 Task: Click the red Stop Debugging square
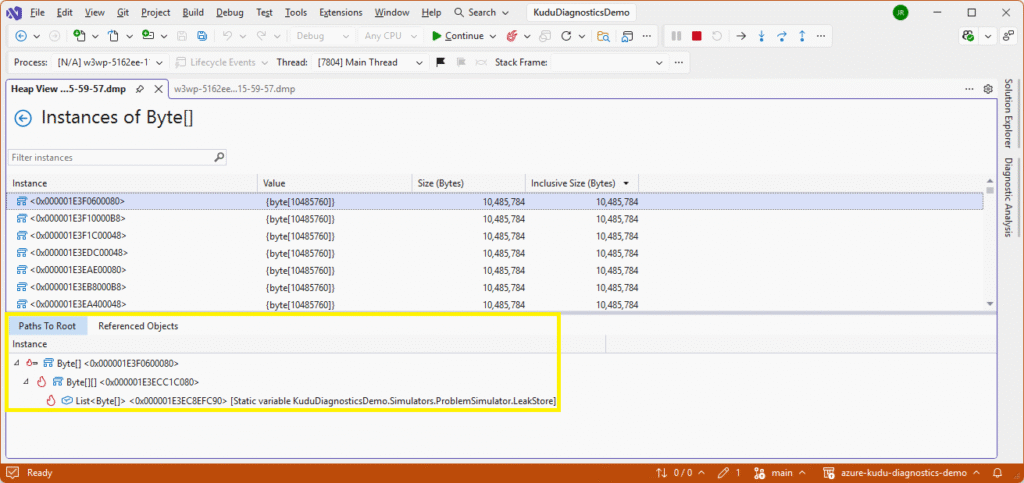tap(697, 36)
